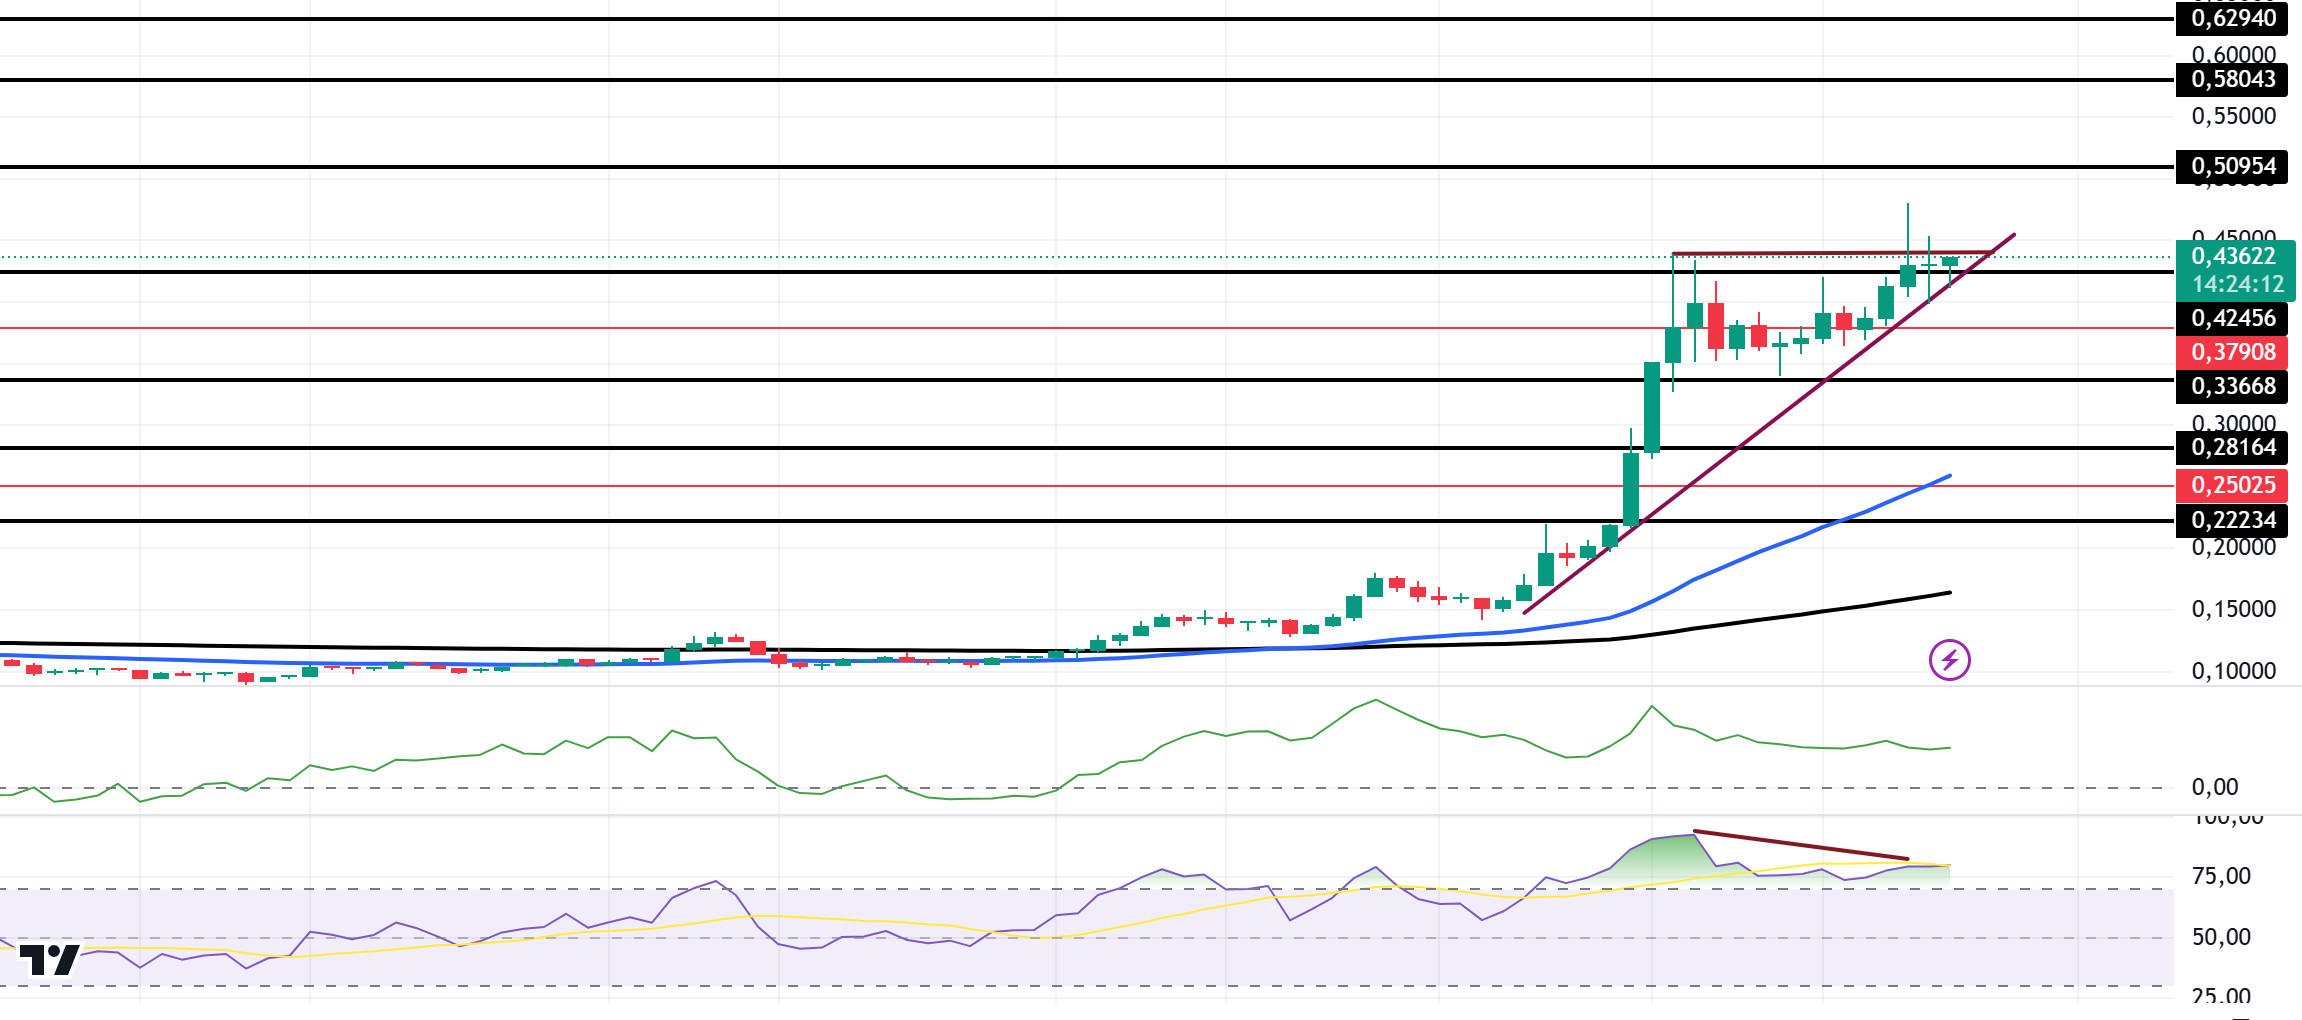Click the 50,00 RSI axis label
The image size is (2302, 1020).
2221,937
